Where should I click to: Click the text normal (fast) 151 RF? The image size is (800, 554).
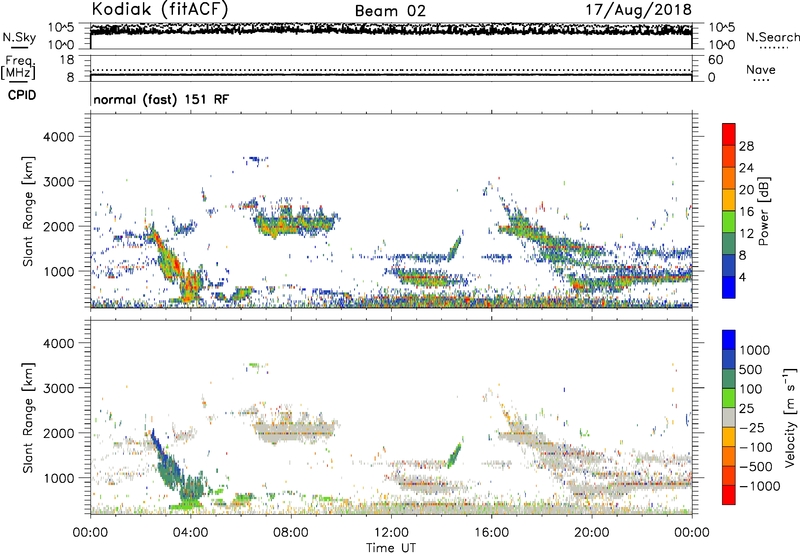click(161, 99)
